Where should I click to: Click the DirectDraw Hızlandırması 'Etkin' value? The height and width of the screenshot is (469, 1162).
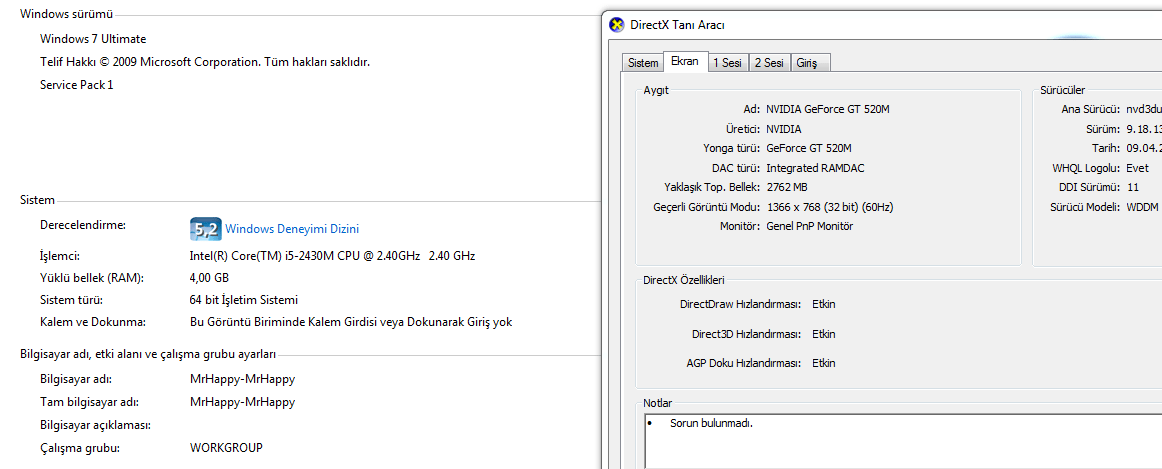tap(823, 305)
